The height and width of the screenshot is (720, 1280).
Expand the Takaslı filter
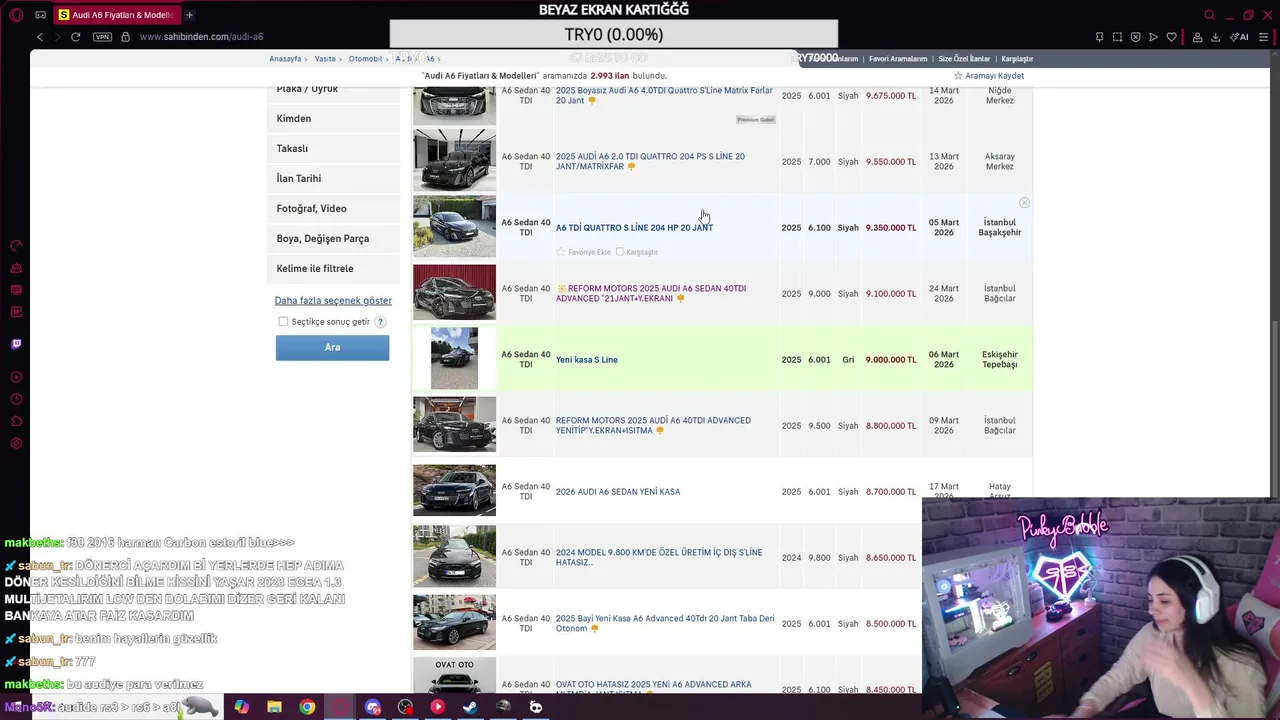pyautogui.click(x=333, y=149)
